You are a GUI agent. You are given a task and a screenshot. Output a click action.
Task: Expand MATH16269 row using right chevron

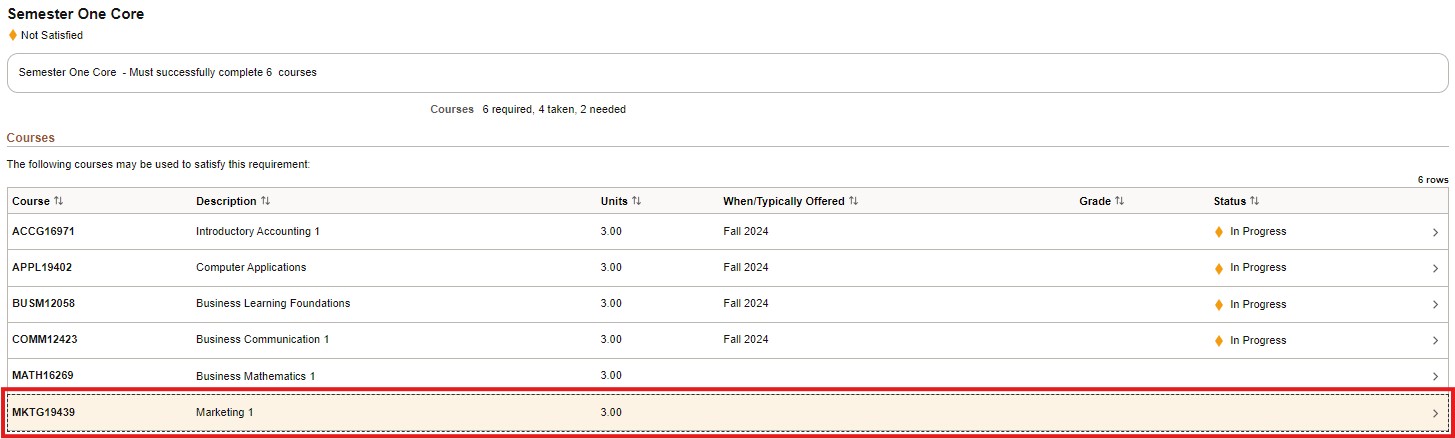[x=1435, y=377]
